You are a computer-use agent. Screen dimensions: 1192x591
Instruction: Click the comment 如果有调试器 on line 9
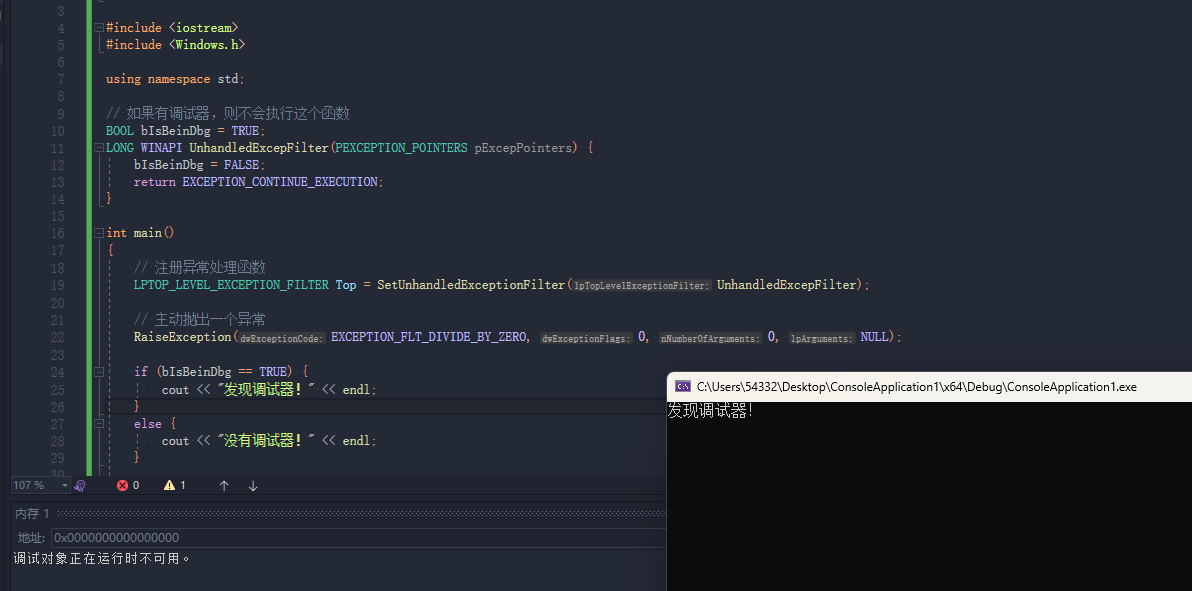(x=227, y=113)
